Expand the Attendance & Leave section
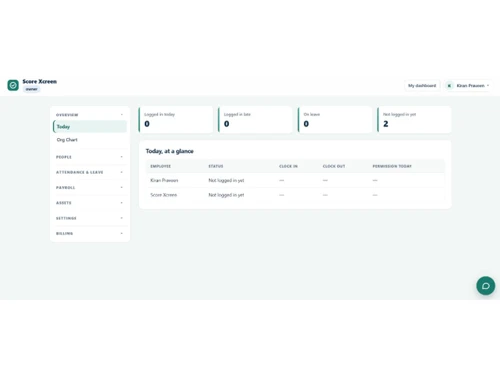Viewport: 500px width, 375px height. pos(90,172)
